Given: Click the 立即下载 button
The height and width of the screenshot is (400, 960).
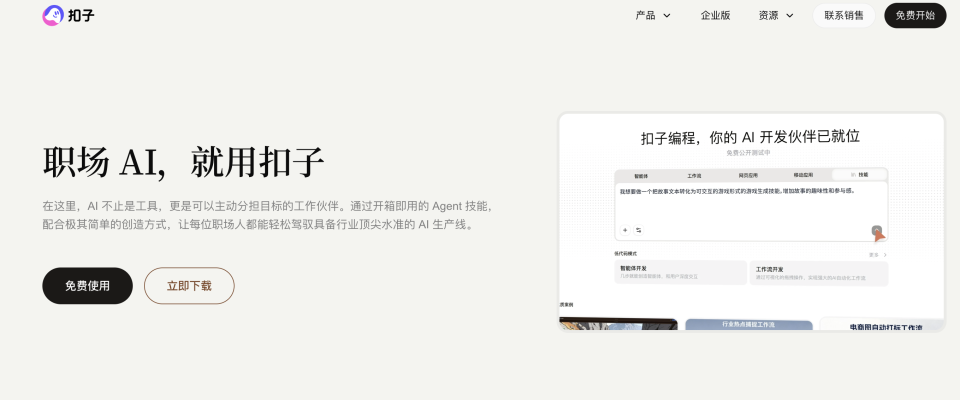Looking at the screenshot, I should pyautogui.click(x=189, y=285).
